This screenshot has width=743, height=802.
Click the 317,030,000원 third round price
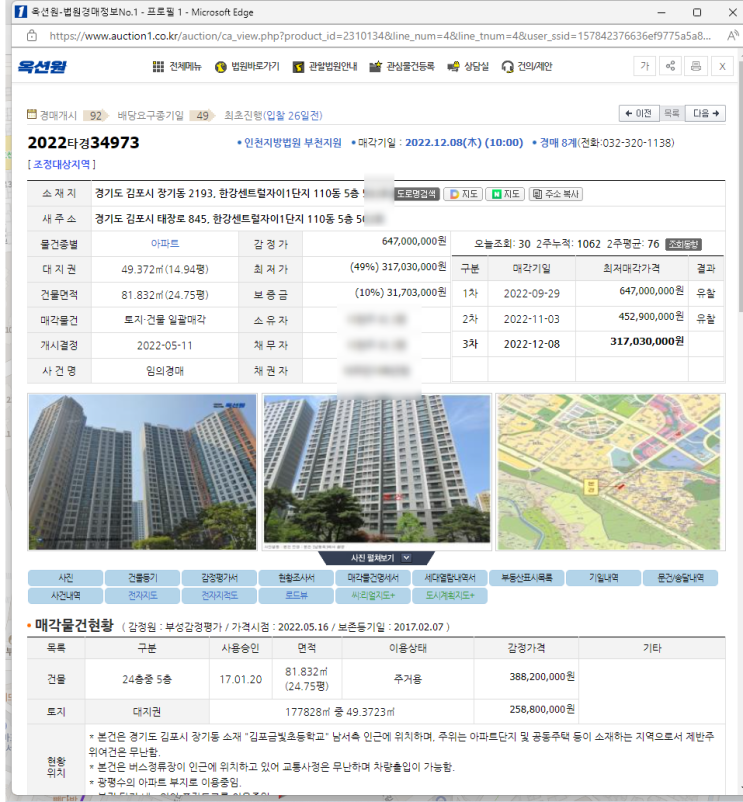[x=646, y=341]
